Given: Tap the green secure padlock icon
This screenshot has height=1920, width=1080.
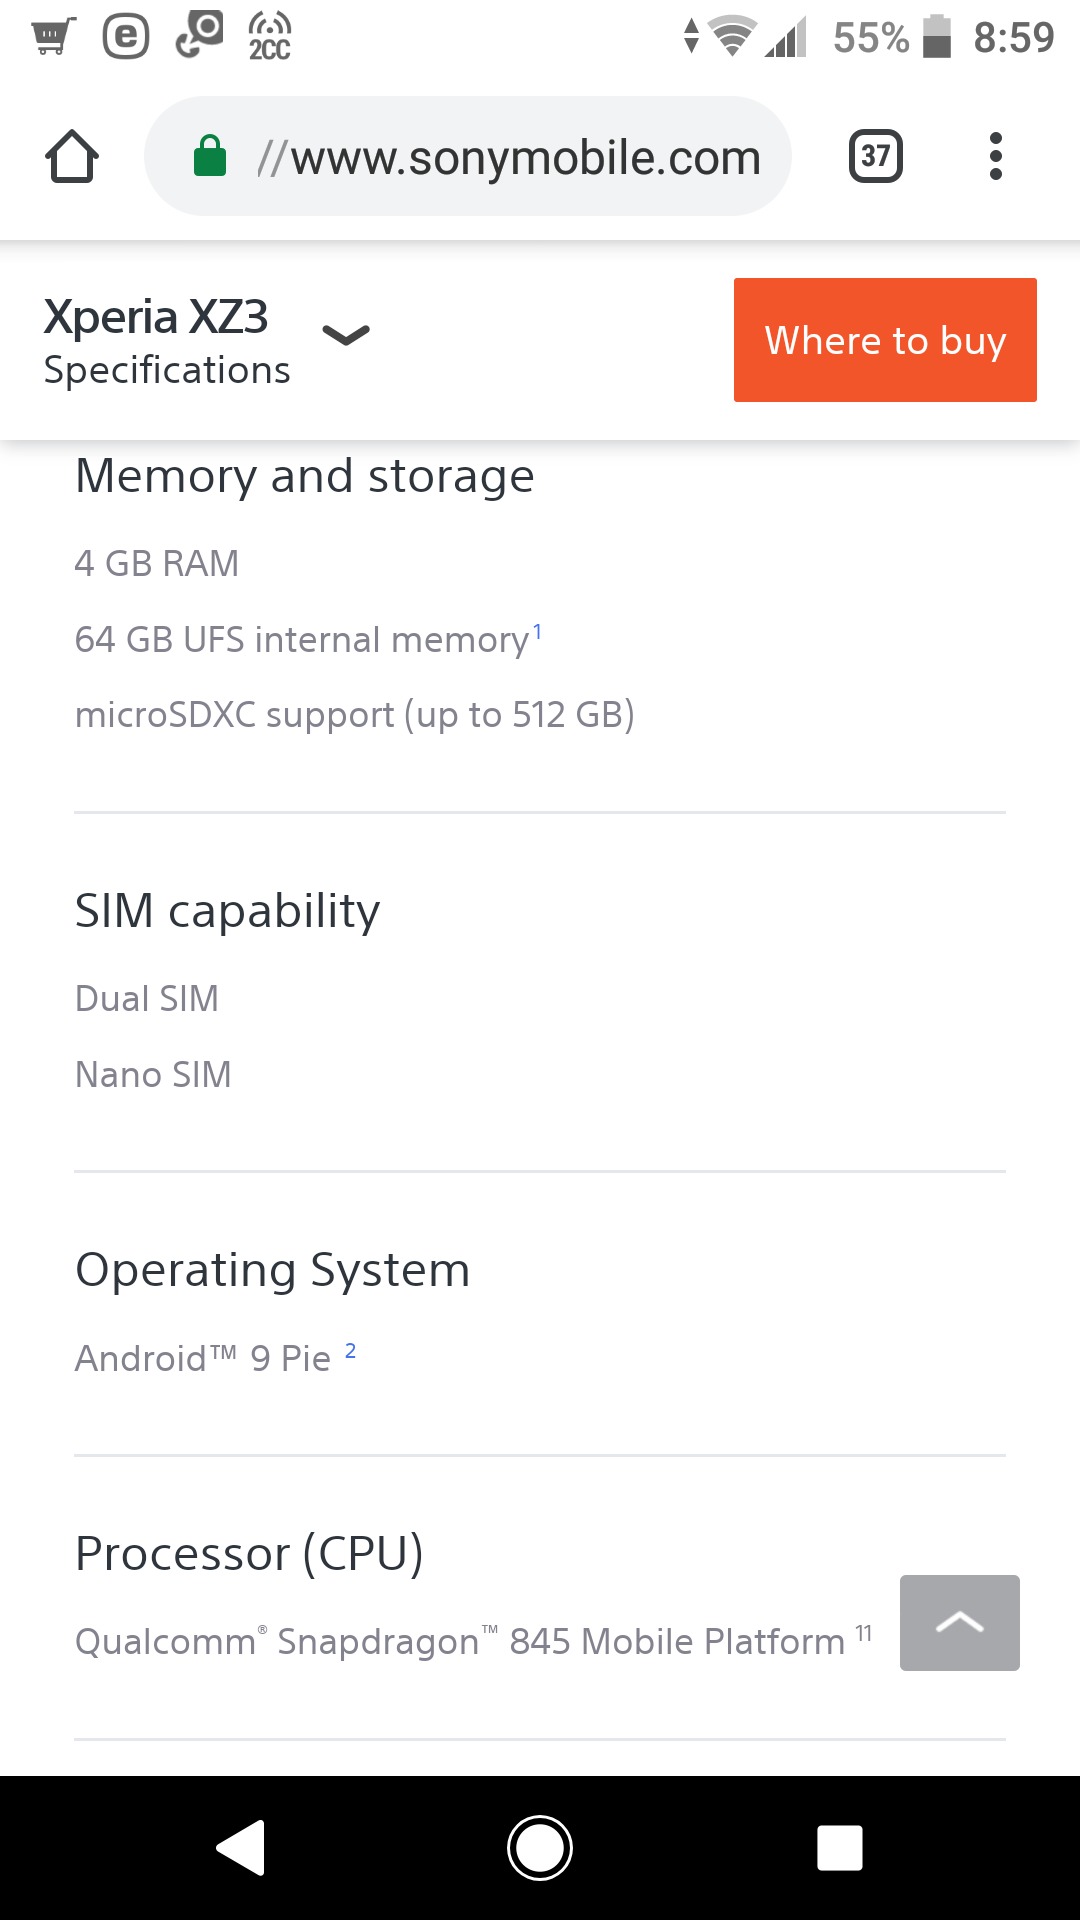Looking at the screenshot, I should pos(210,157).
